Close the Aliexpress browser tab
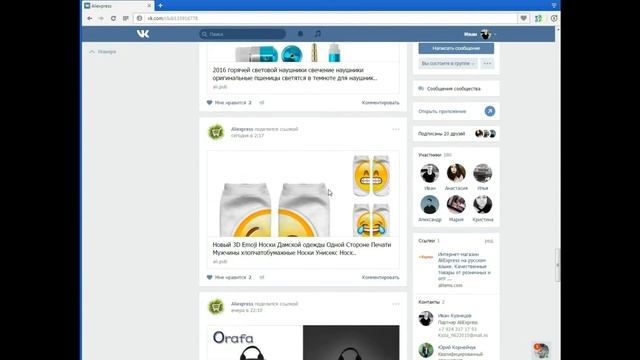The image size is (640, 360). pos(149,6)
